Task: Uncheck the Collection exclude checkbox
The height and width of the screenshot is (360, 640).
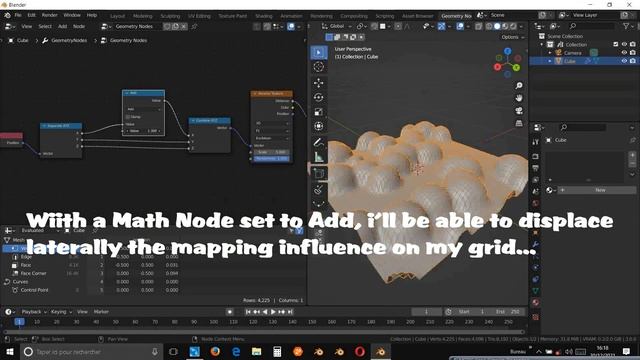Action: click(x=616, y=44)
